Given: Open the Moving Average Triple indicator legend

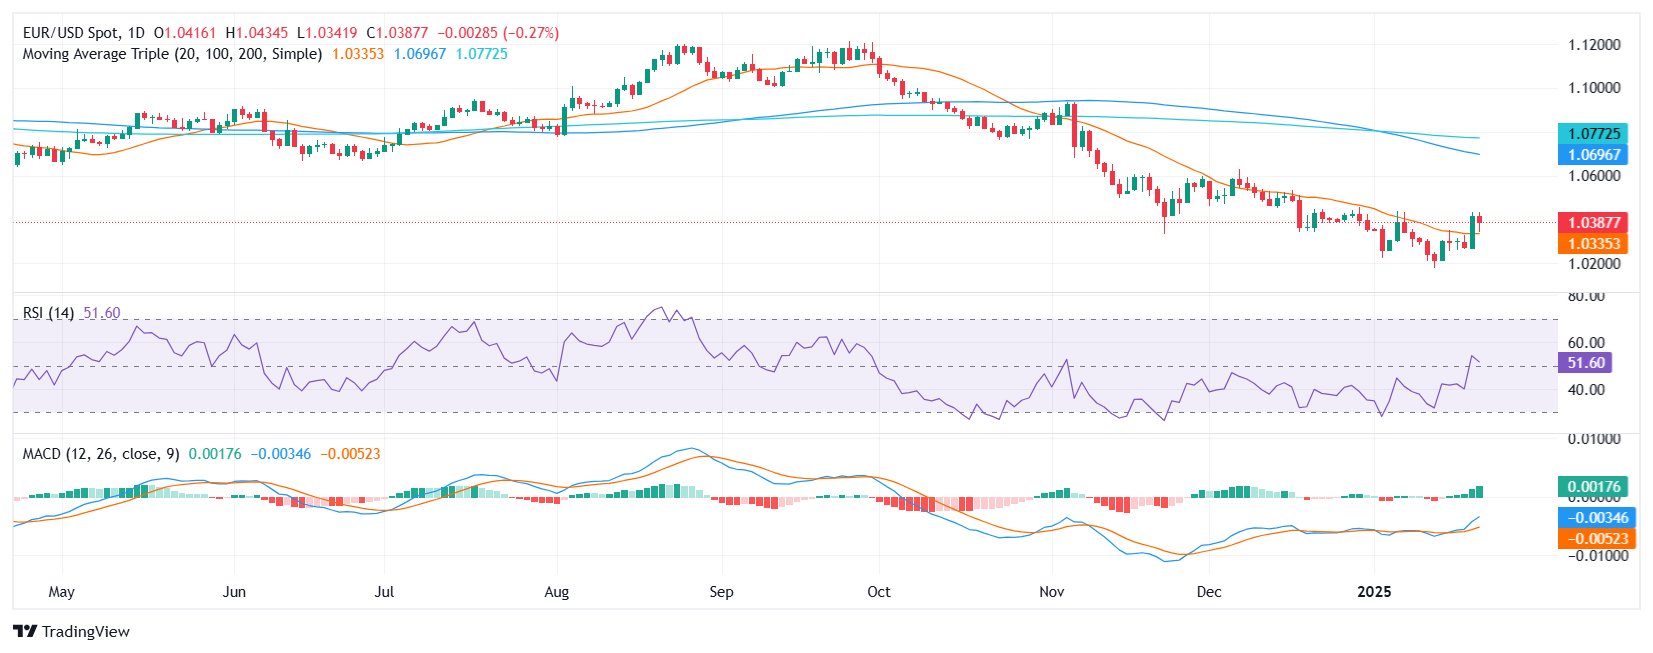Looking at the screenshot, I should [x=172, y=54].
